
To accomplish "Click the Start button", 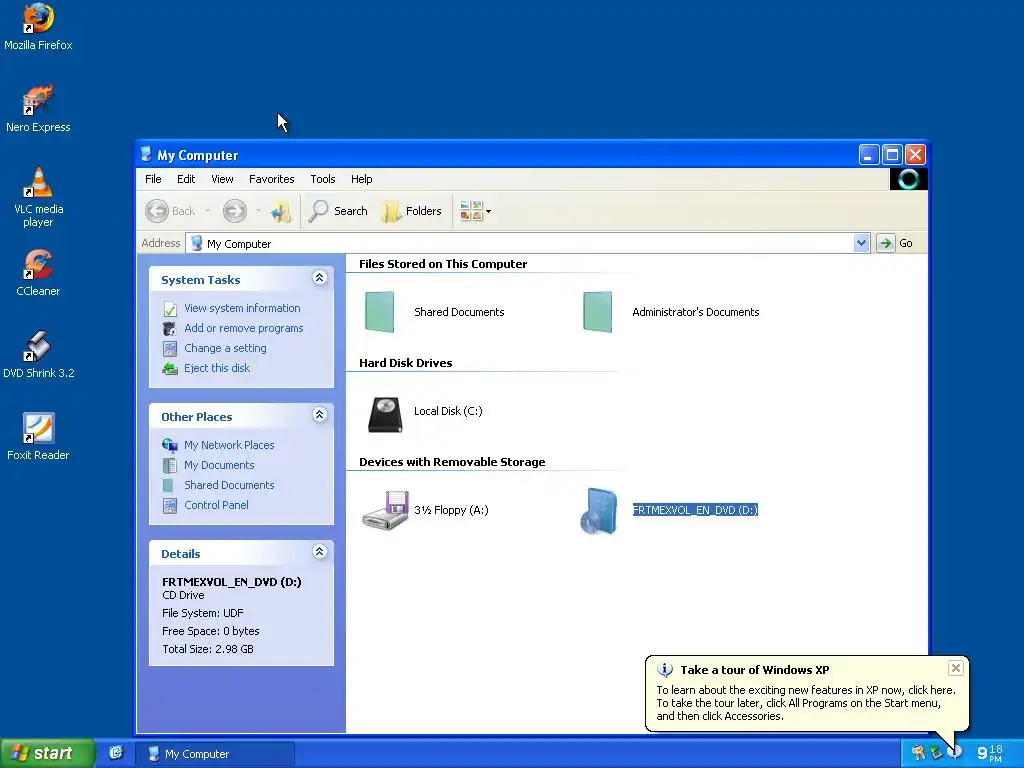I will 46,753.
